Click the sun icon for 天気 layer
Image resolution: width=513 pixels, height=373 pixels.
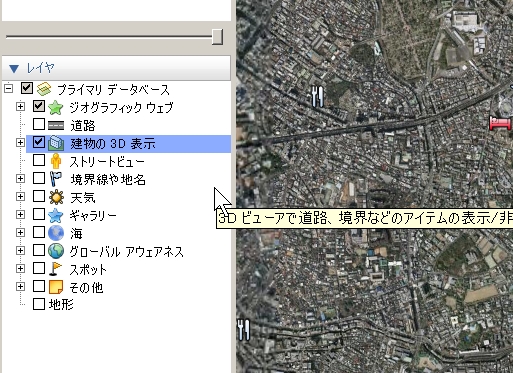tap(56, 197)
